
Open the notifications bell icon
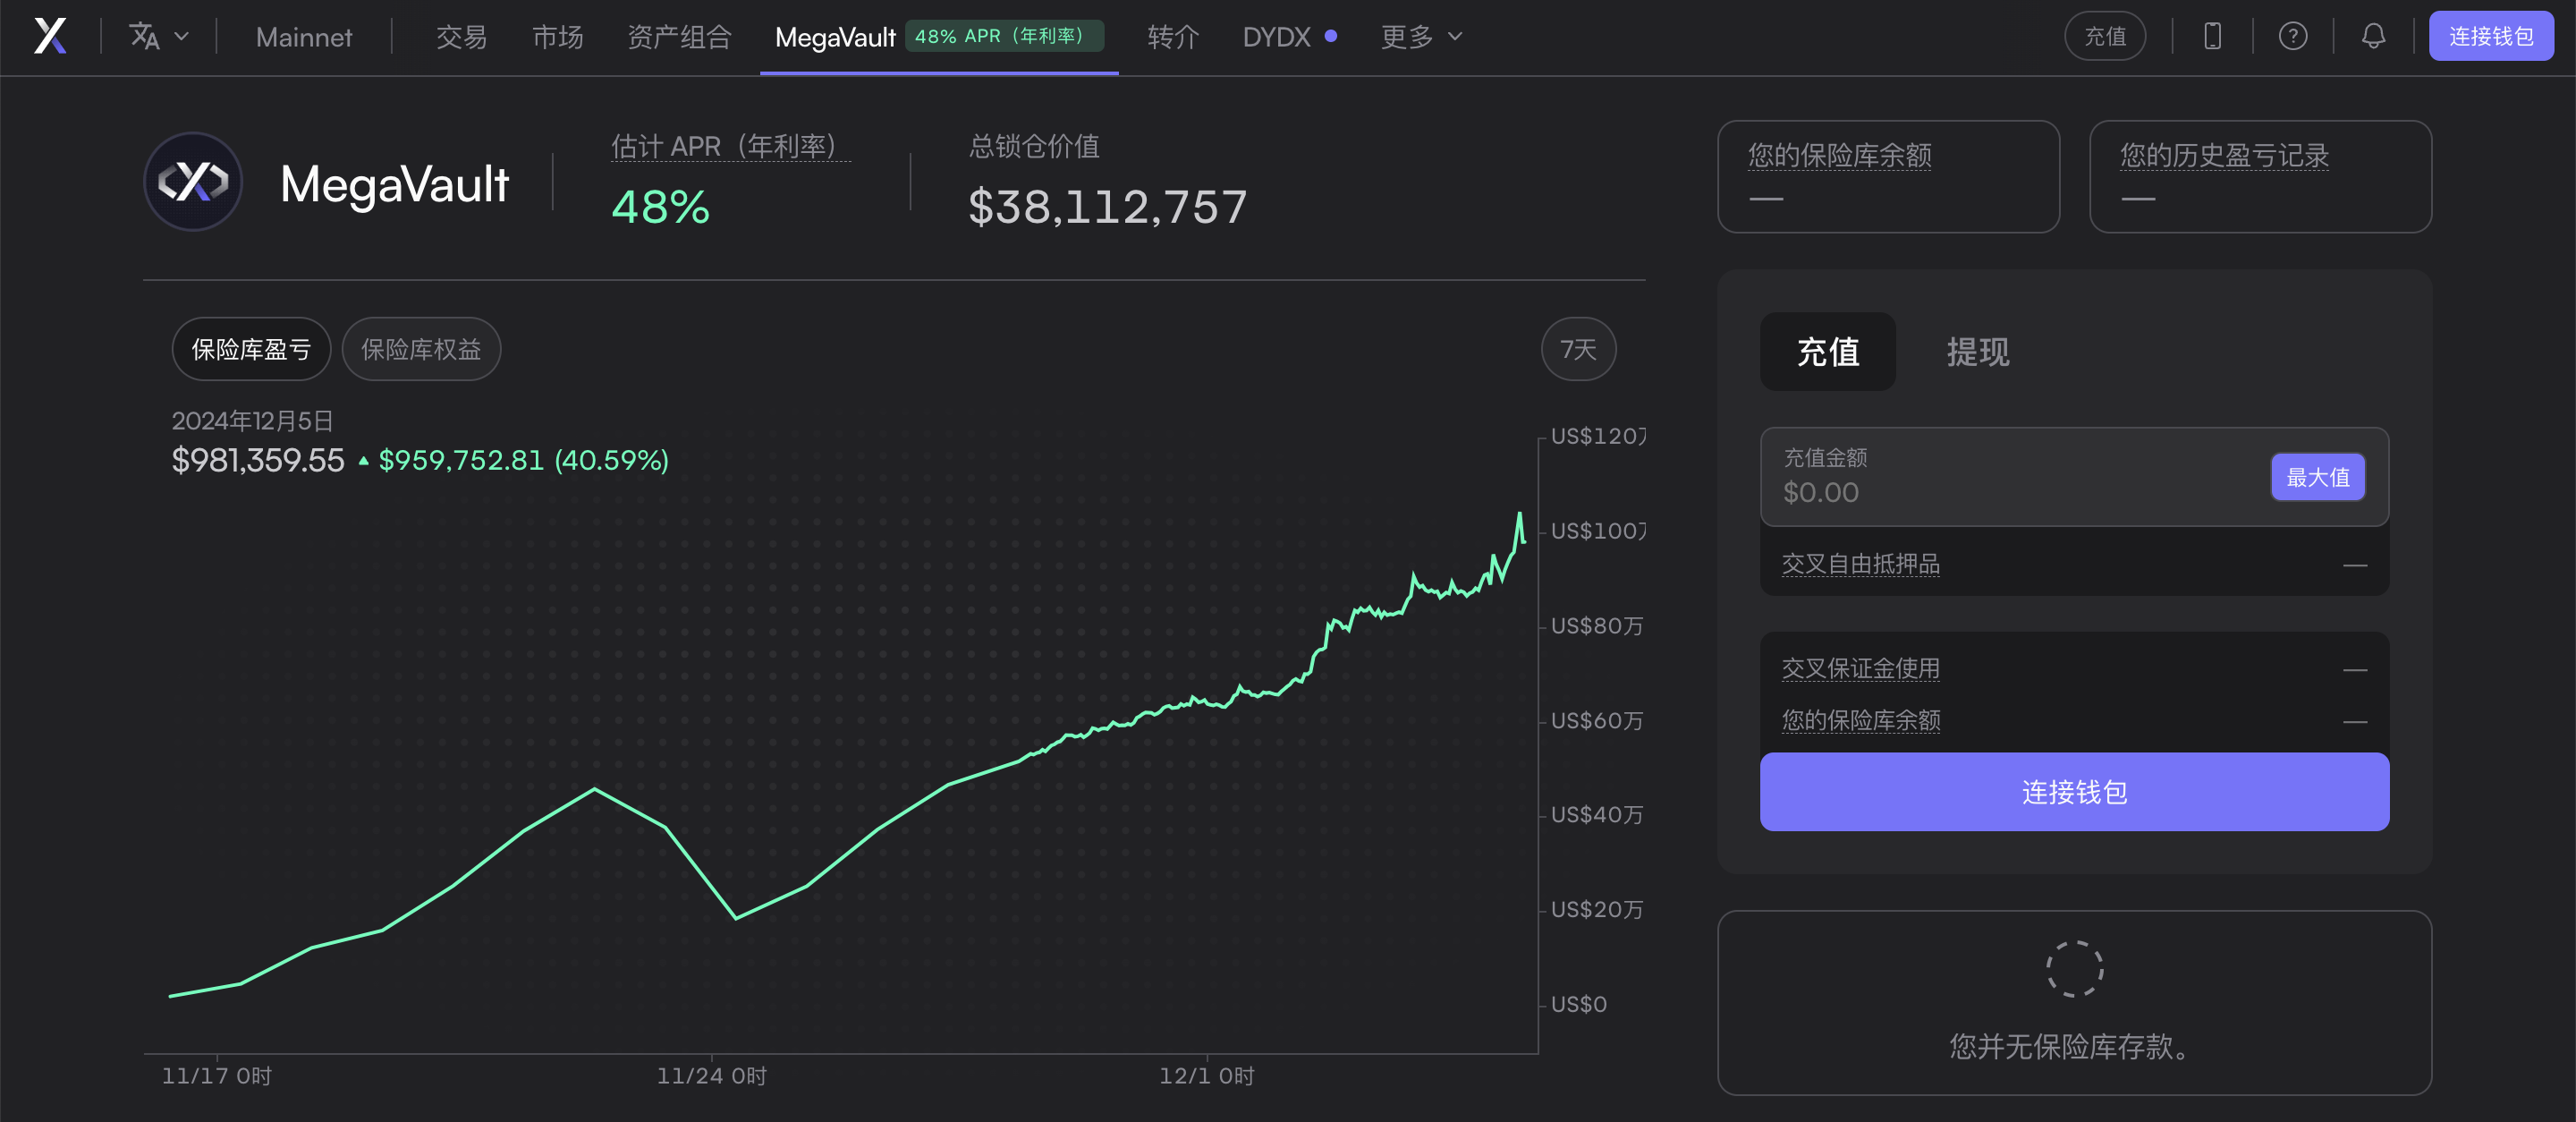(2373, 36)
